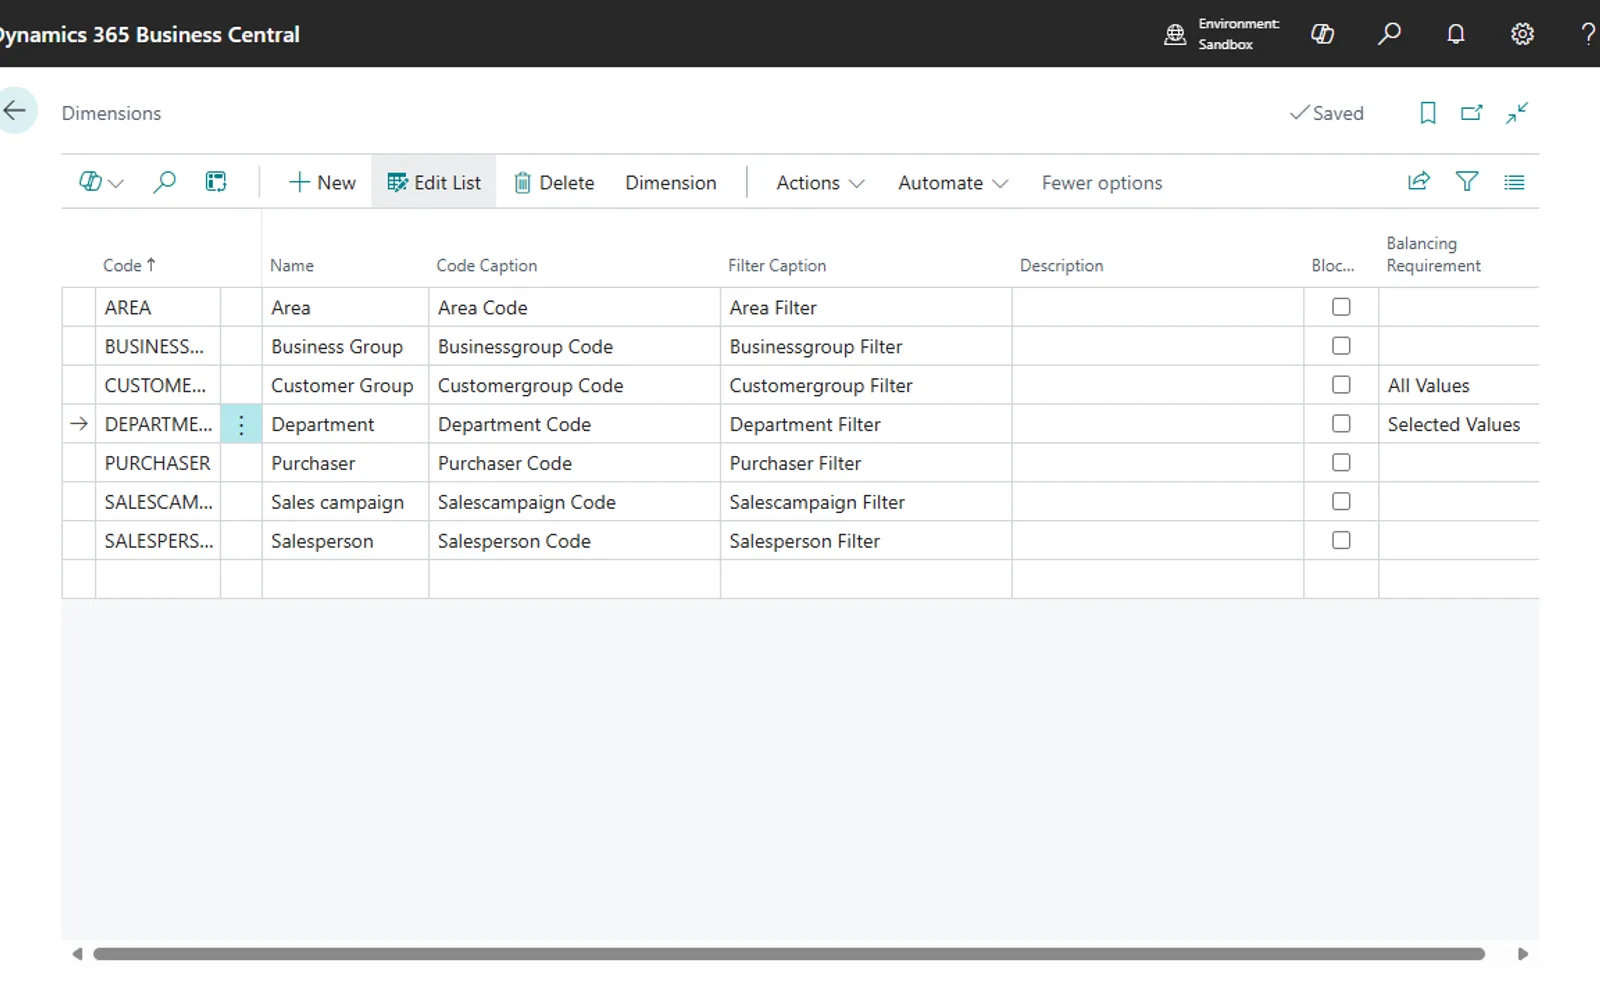
Task: Collapse the page with the shrink arrows icon
Action: (1517, 113)
